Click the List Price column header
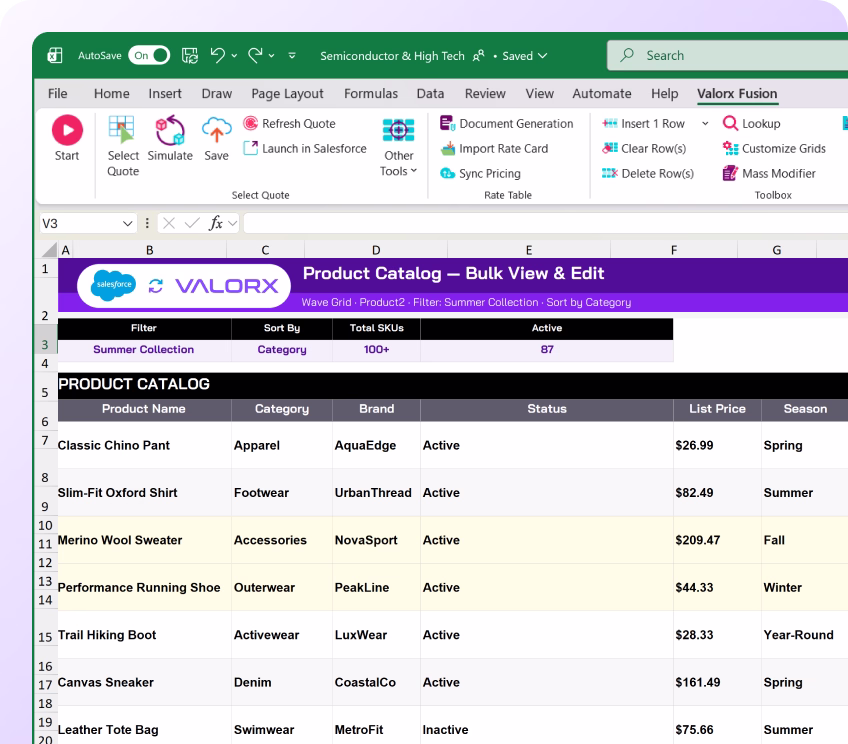Screen dimensions: 848x744 [717, 409]
